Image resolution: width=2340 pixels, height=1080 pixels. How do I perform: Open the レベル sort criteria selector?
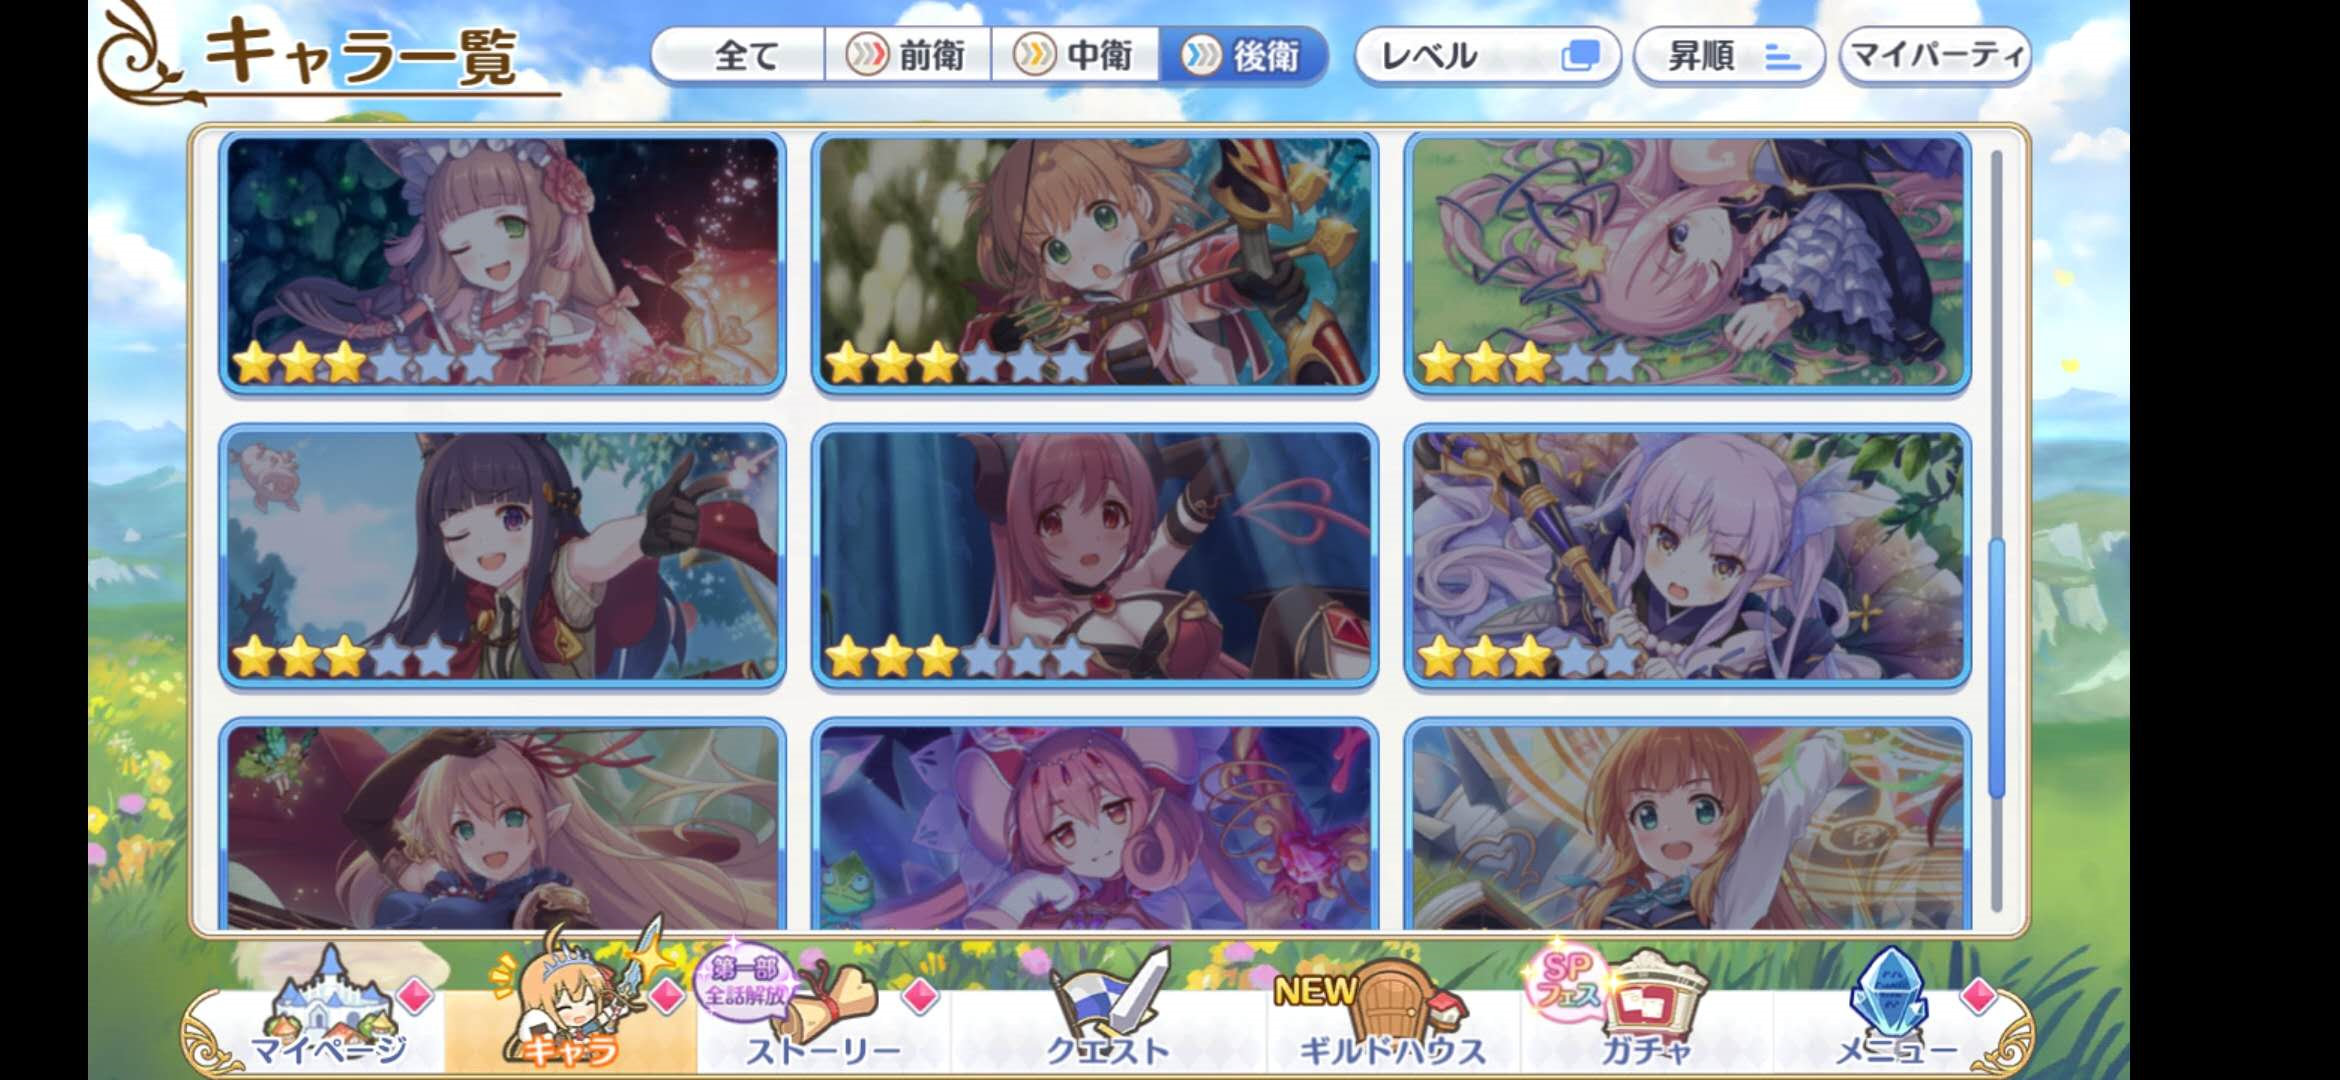[x=1487, y=56]
